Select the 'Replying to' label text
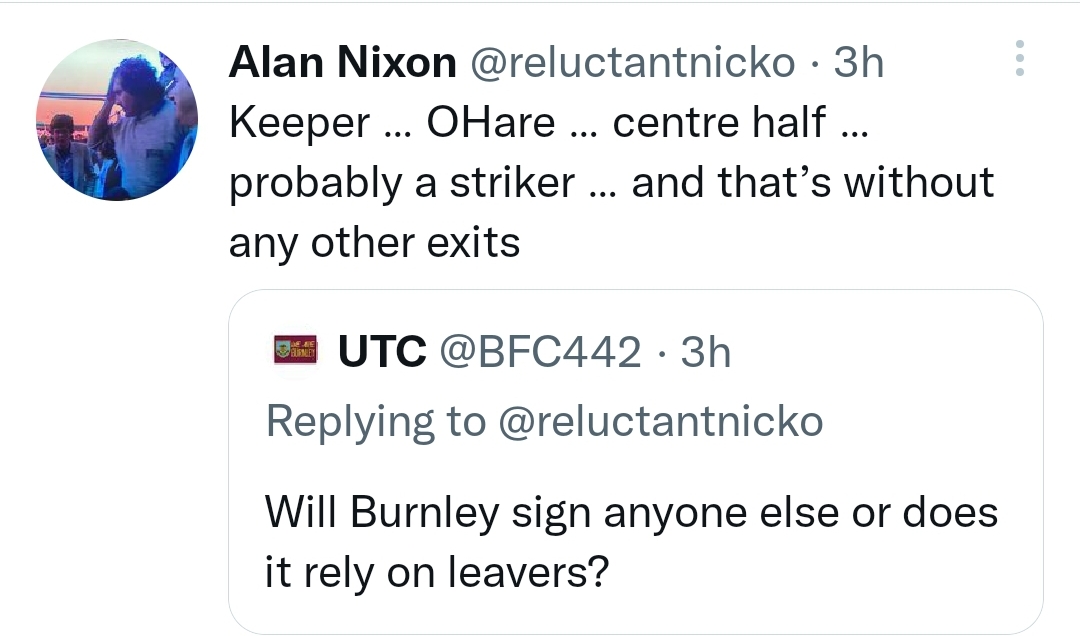 pyautogui.click(x=376, y=422)
